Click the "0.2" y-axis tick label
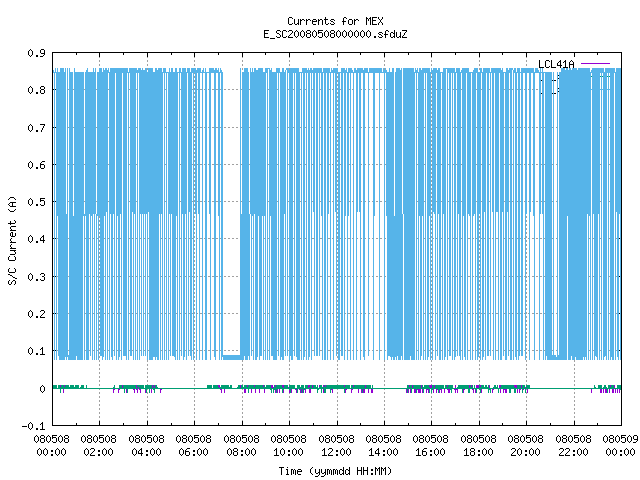This screenshot has height=480, width=640. [x=37, y=314]
